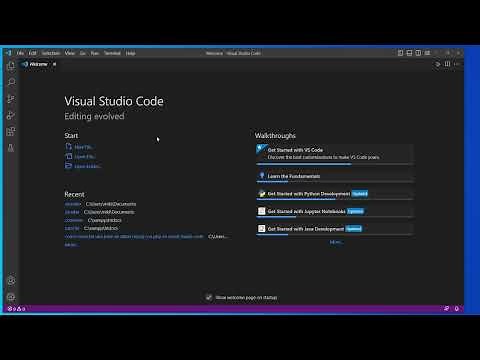Open the long-named recent entry above More
Viewport: 480px width, 360px height.
coord(134,236)
